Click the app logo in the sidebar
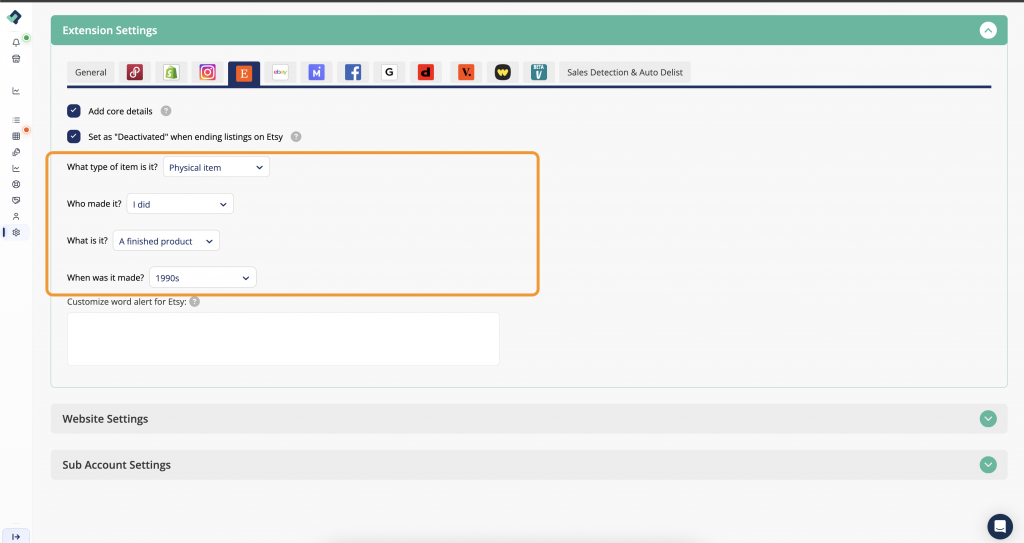Screen dimensions: 1024x543 [14, 17]
